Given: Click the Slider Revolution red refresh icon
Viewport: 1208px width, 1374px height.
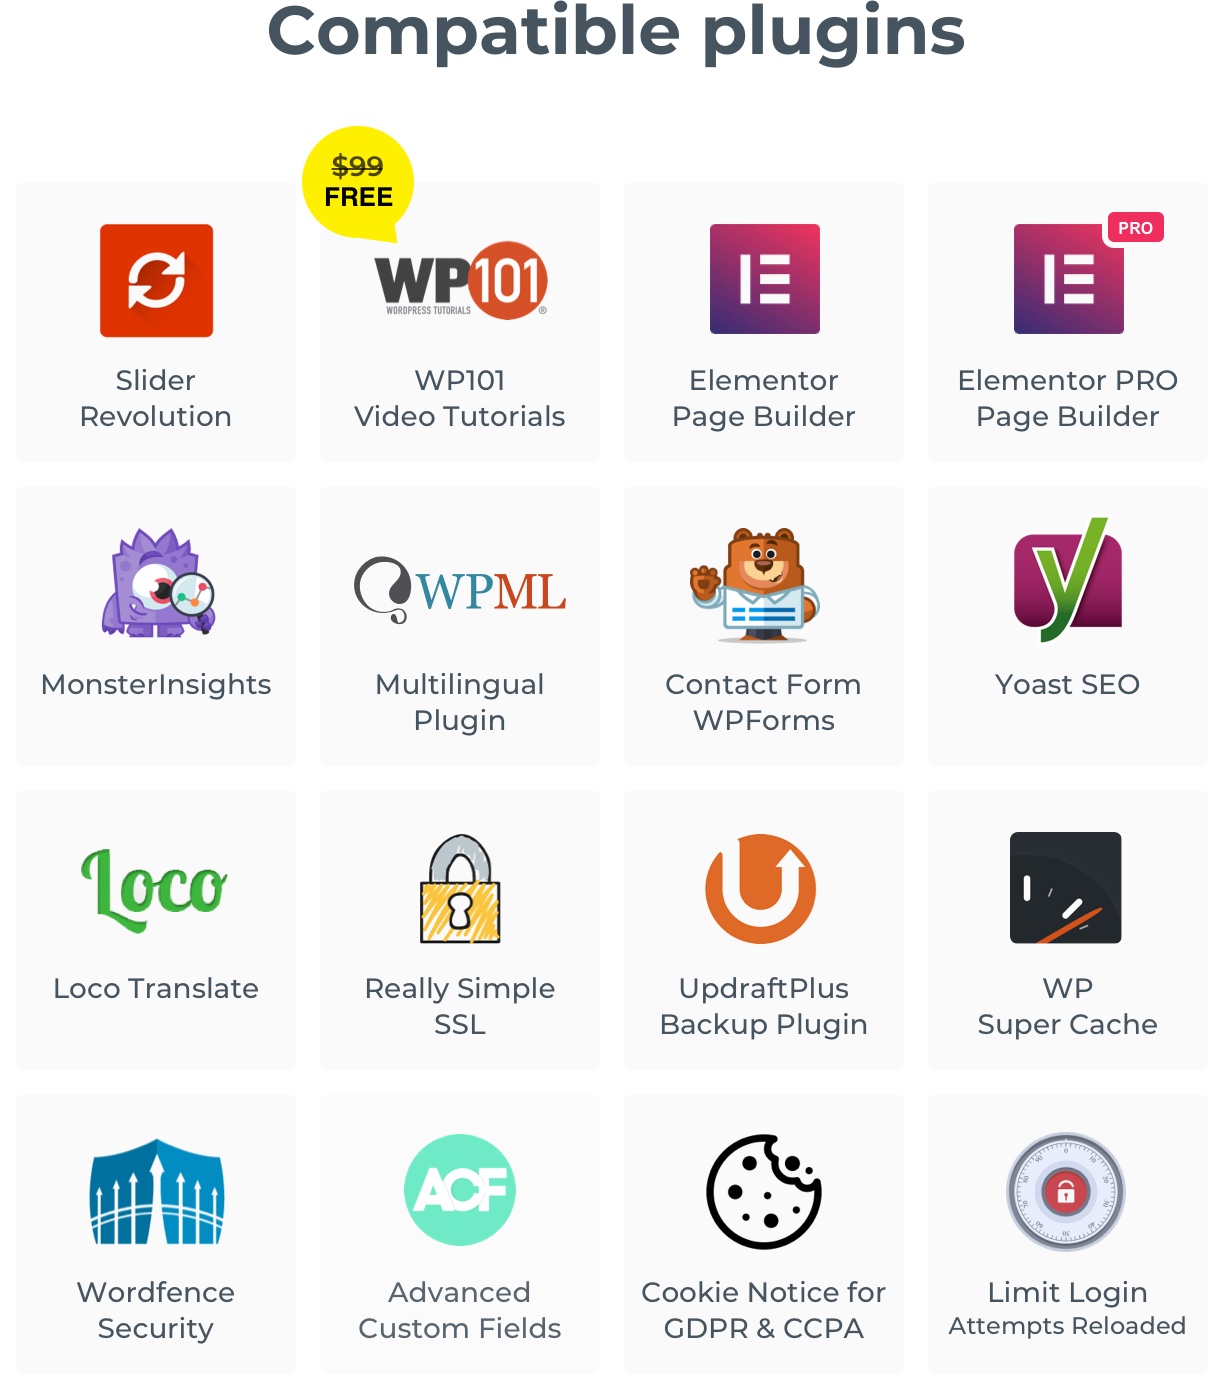Looking at the screenshot, I should point(156,280).
